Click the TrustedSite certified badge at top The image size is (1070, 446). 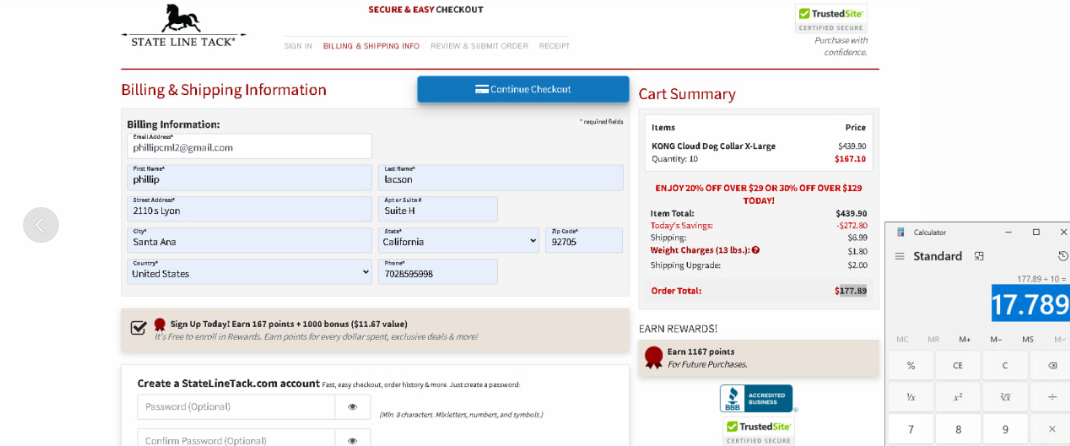[830, 18]
